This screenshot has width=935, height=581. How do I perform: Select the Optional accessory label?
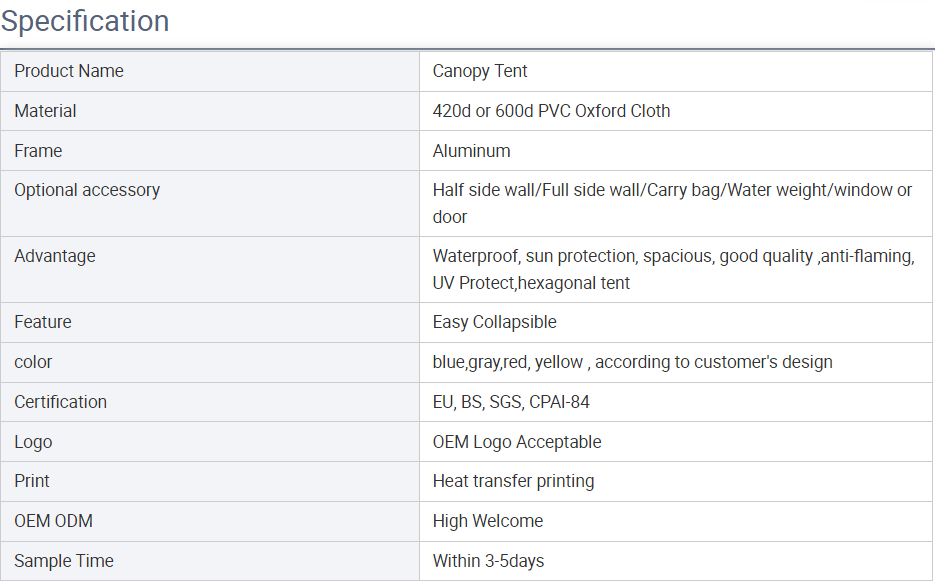click(x=87, y=190)
